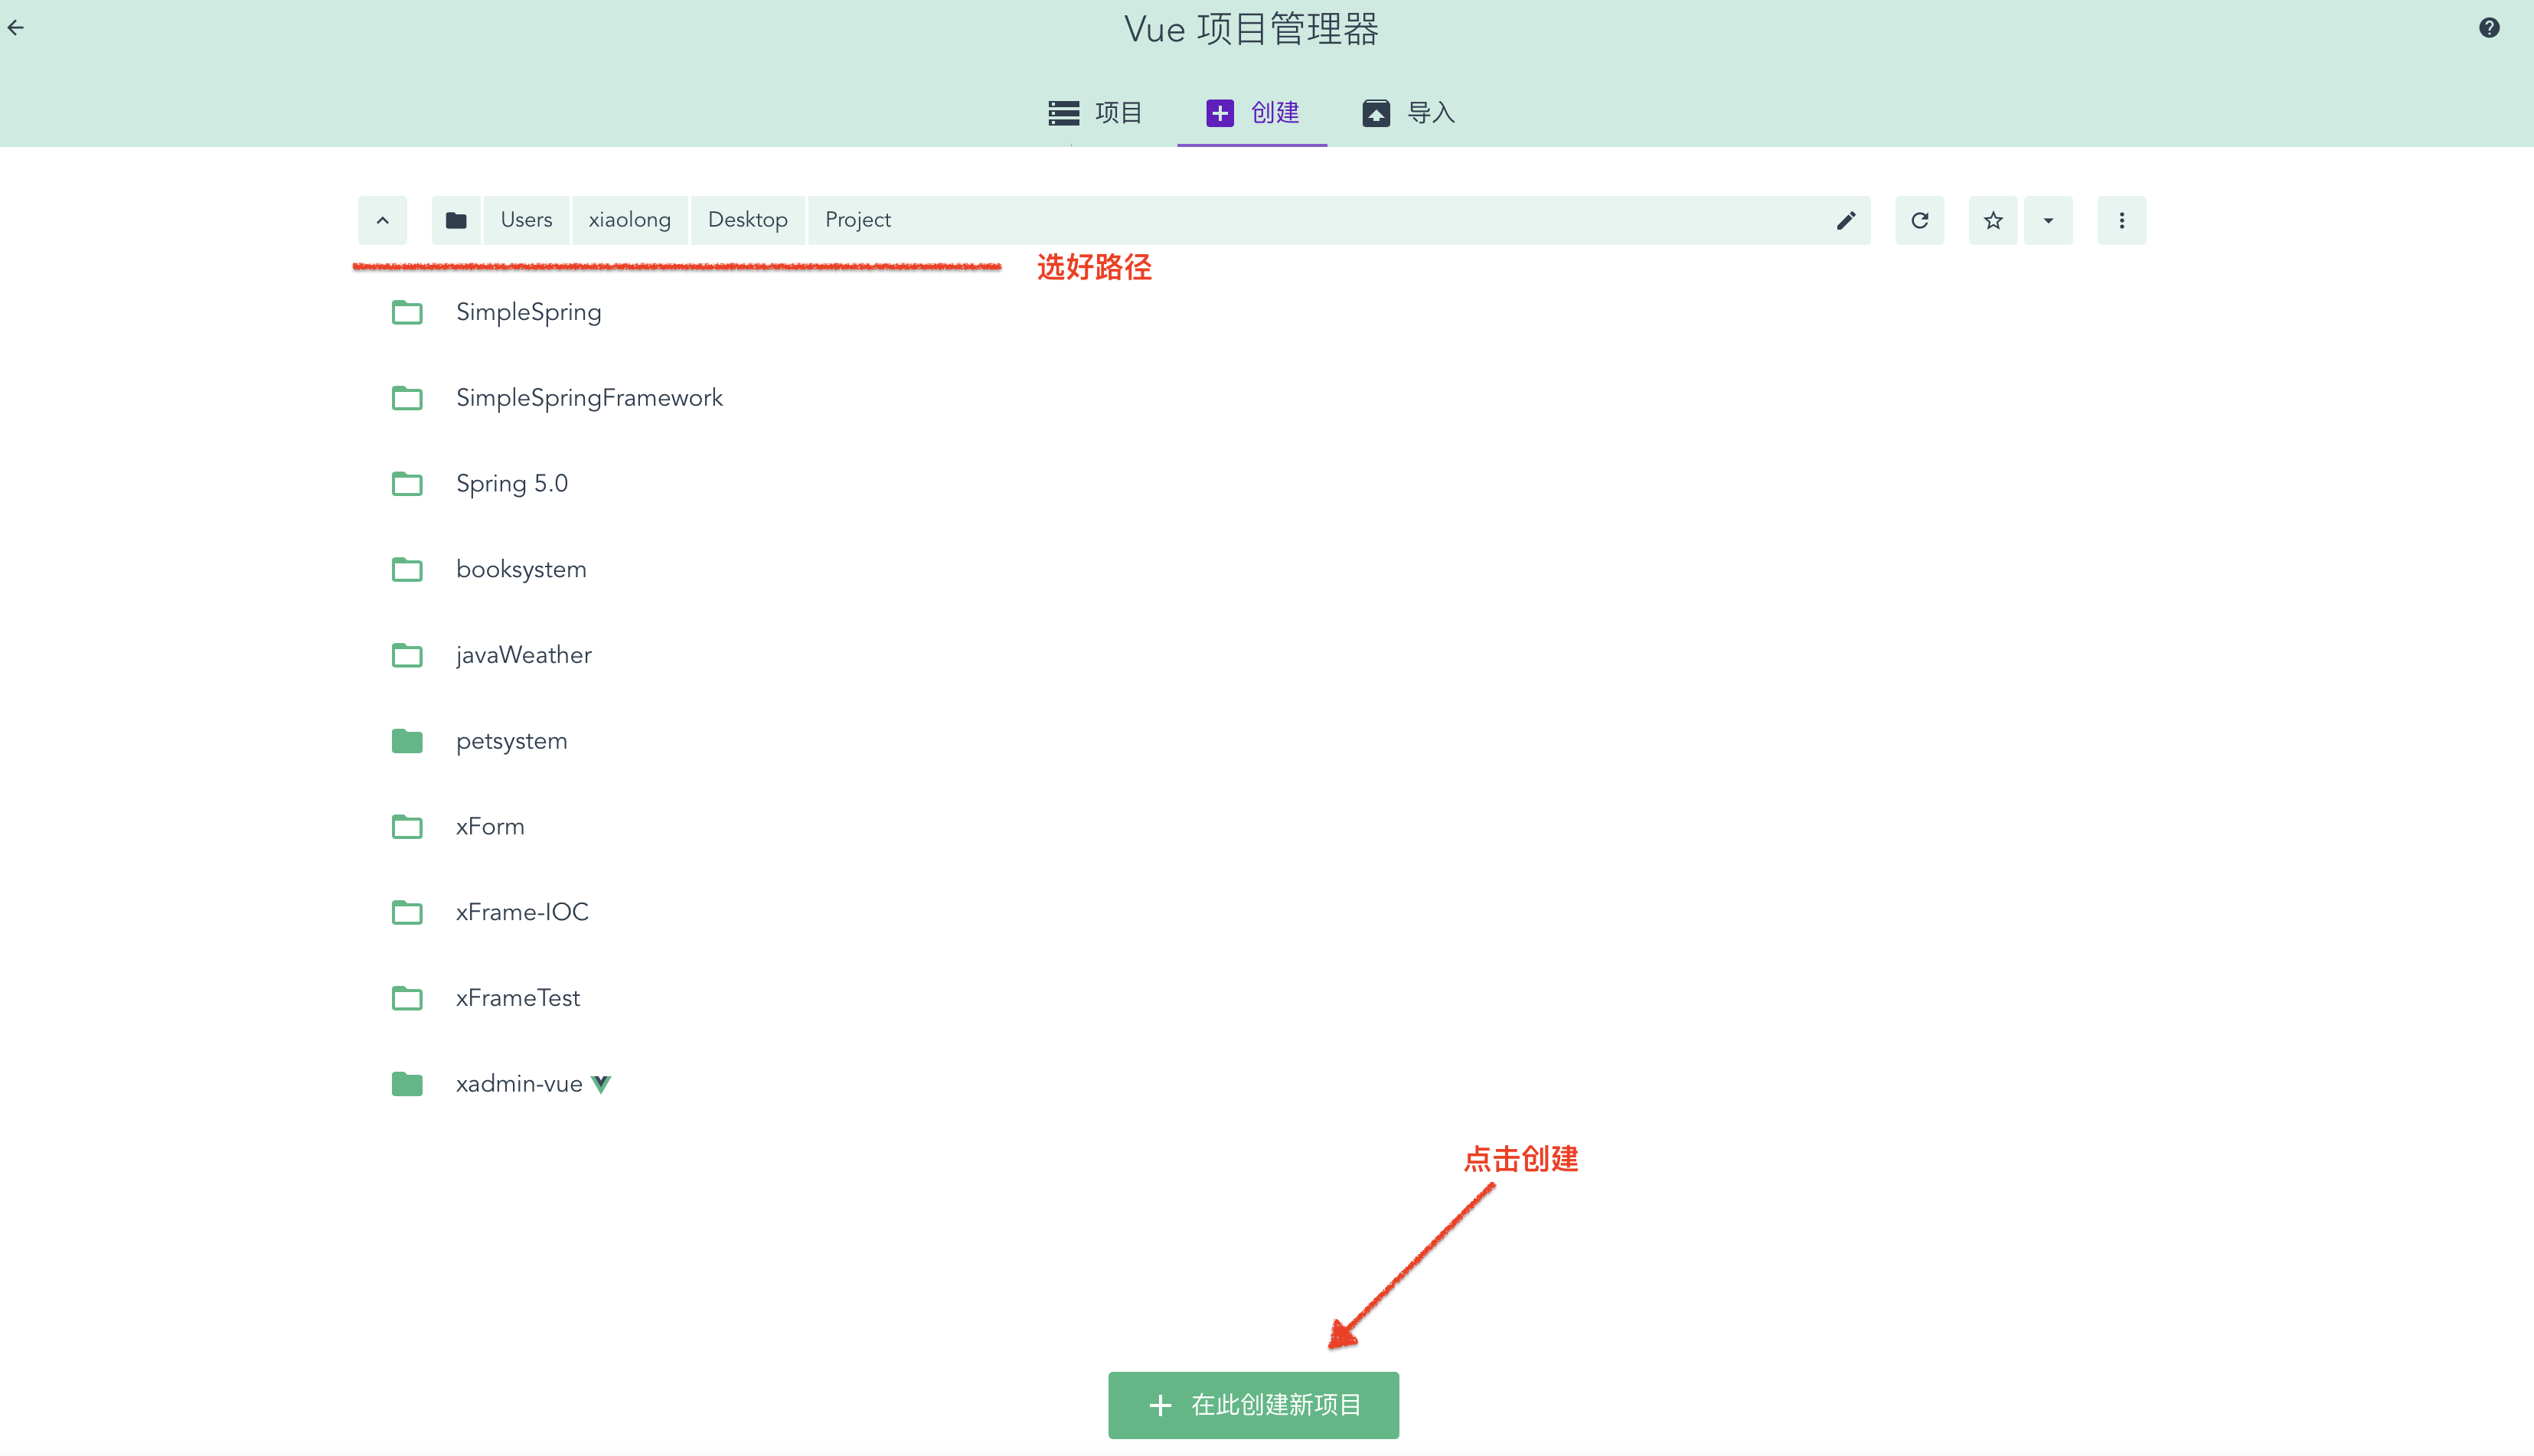This screenshot has width=2534, height=1456.
Task: Navigate up one folder level with arrow icon
Action: [x=382, y=220]
